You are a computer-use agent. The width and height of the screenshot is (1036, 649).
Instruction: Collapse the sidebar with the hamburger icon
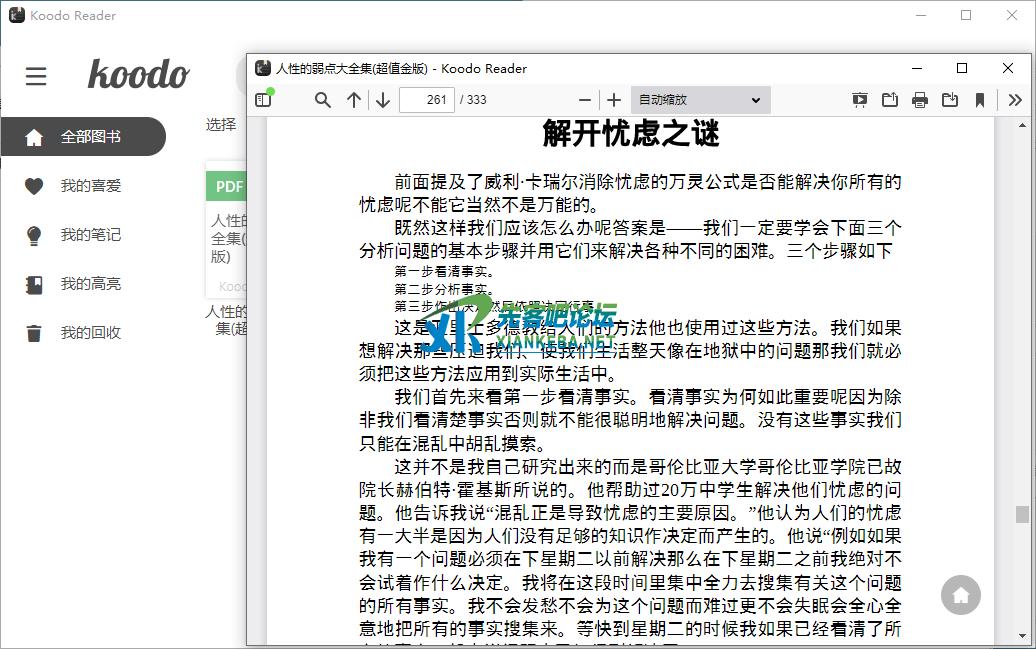point(36,76)
